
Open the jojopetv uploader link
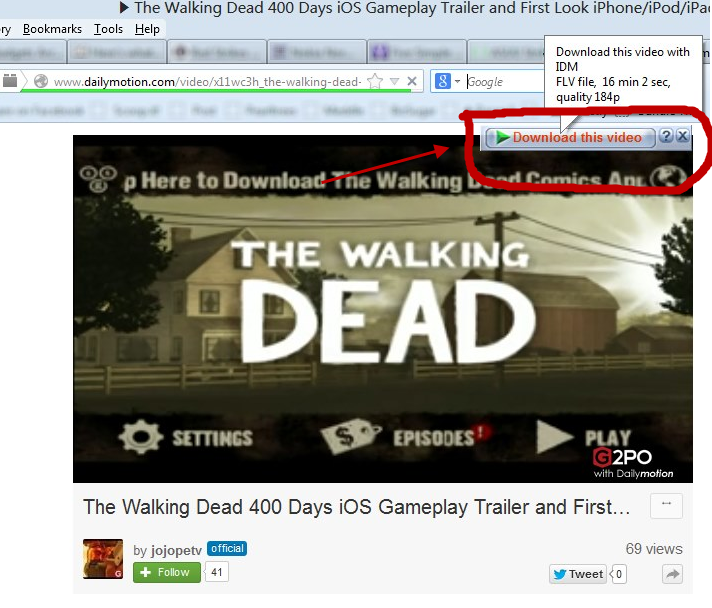[x=176, y=550]
